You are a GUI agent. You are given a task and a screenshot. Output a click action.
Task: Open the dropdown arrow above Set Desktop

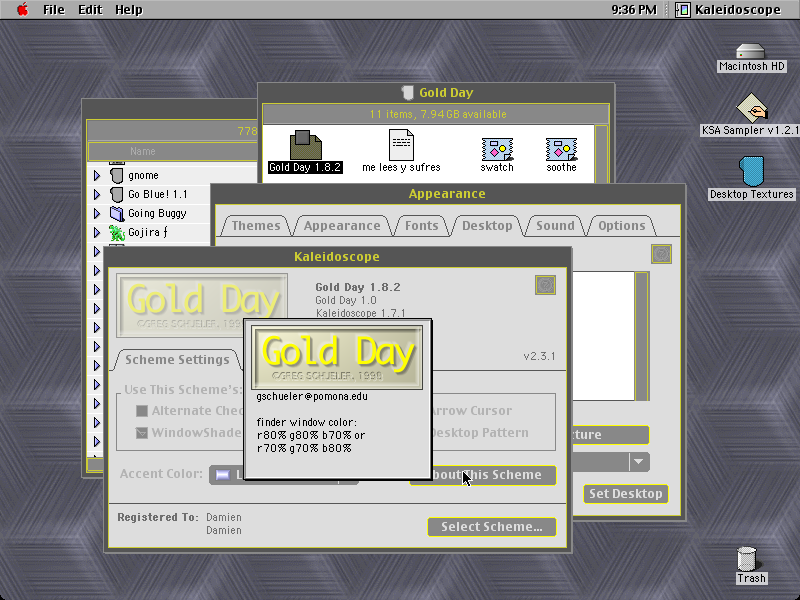click(639, 462)
